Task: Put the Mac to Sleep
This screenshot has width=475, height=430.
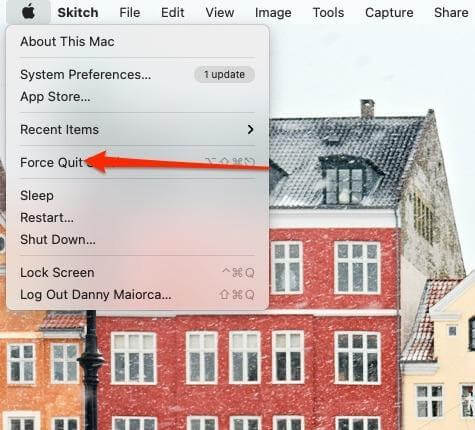Action: click(137, 195)
